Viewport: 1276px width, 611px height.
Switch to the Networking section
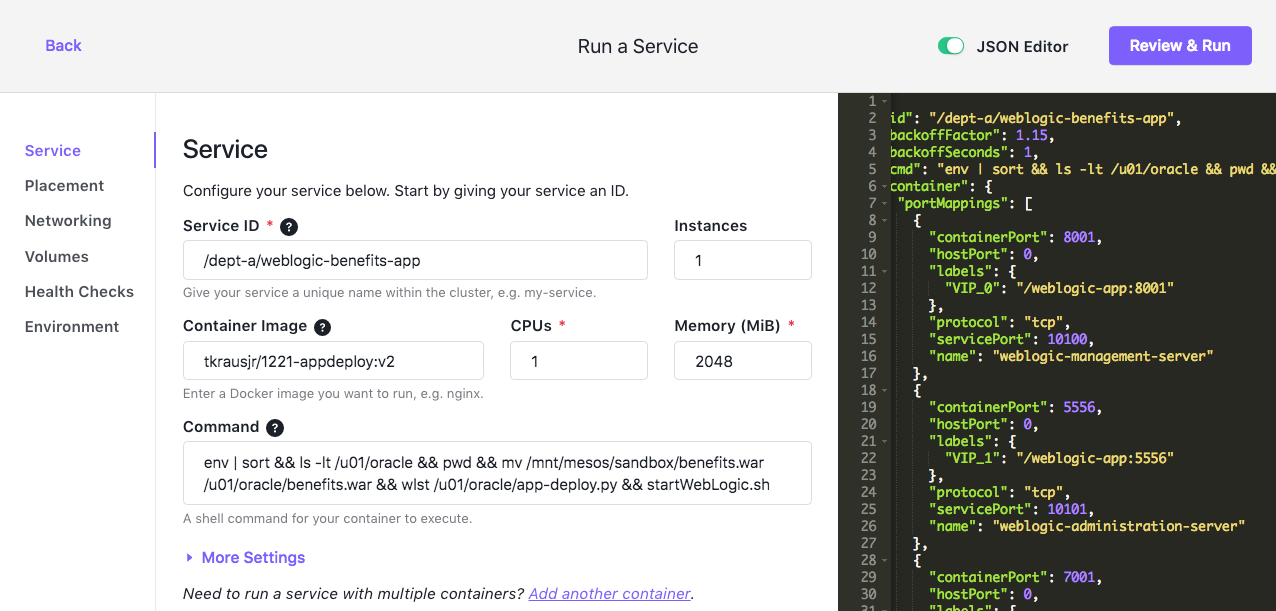pos(68,221)
